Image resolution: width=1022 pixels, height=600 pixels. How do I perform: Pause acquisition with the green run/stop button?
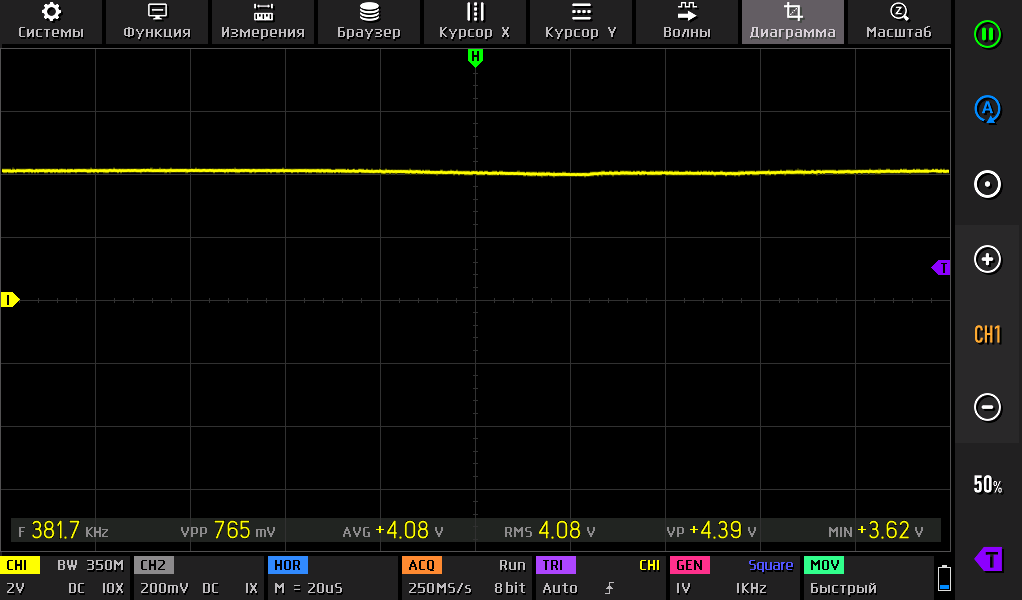987,35
